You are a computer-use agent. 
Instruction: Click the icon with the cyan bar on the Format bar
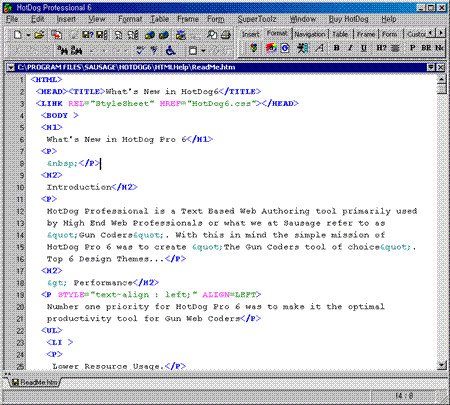pos(302,48)
